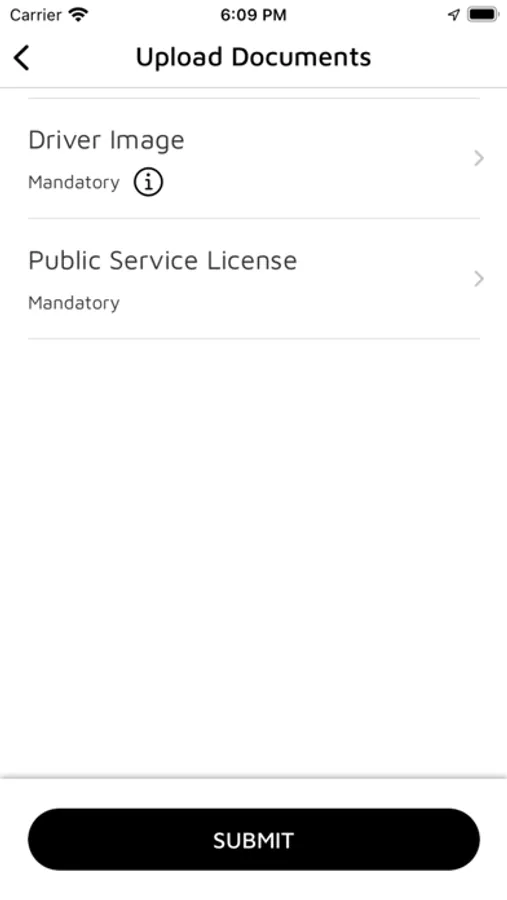Select the Public Service License entry

tap(254, 279)
